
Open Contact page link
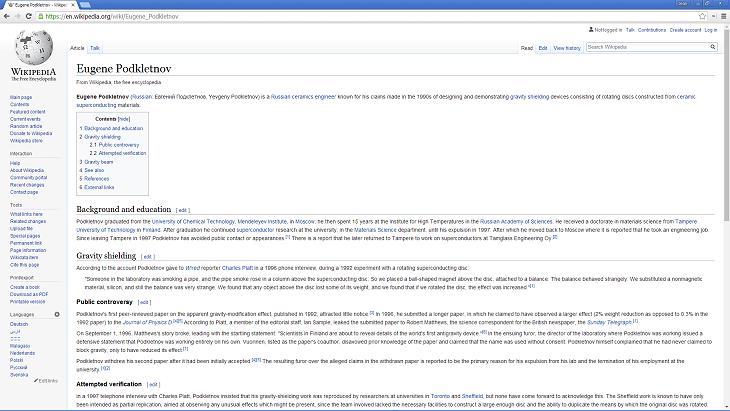coord(24,192)
